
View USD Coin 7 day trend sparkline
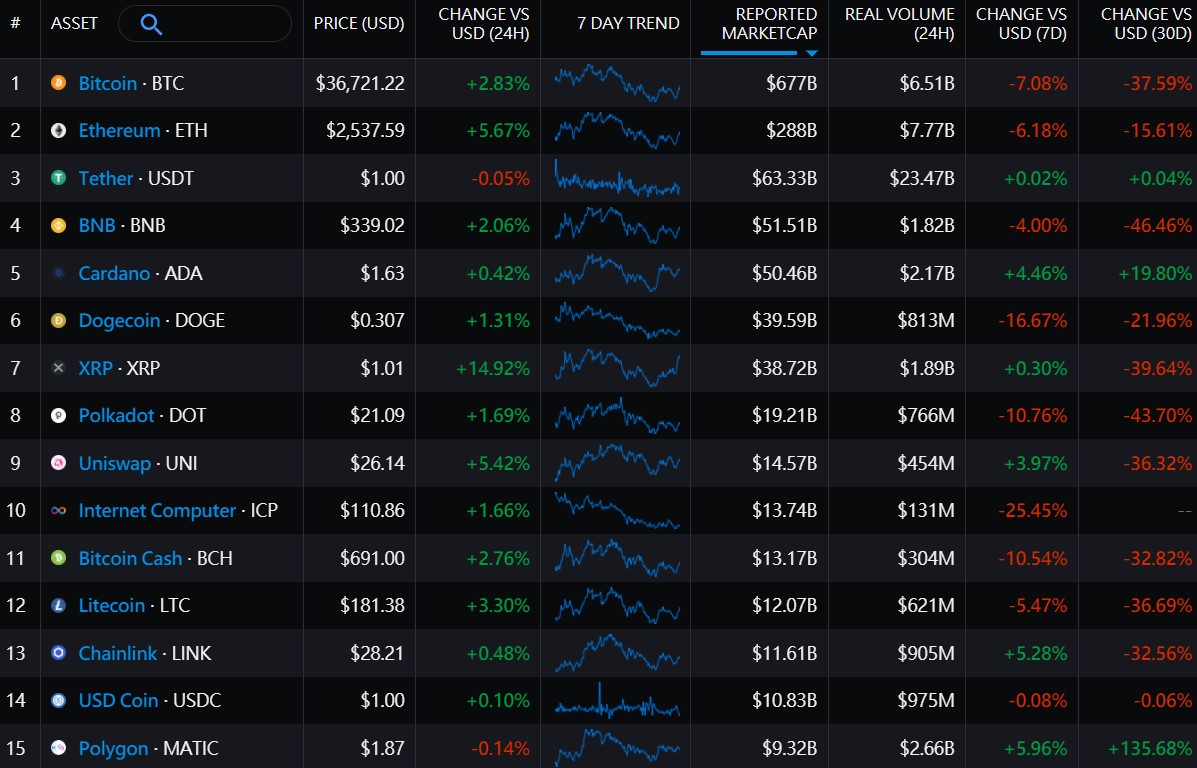pyautogui.click(x=617, y=700)
